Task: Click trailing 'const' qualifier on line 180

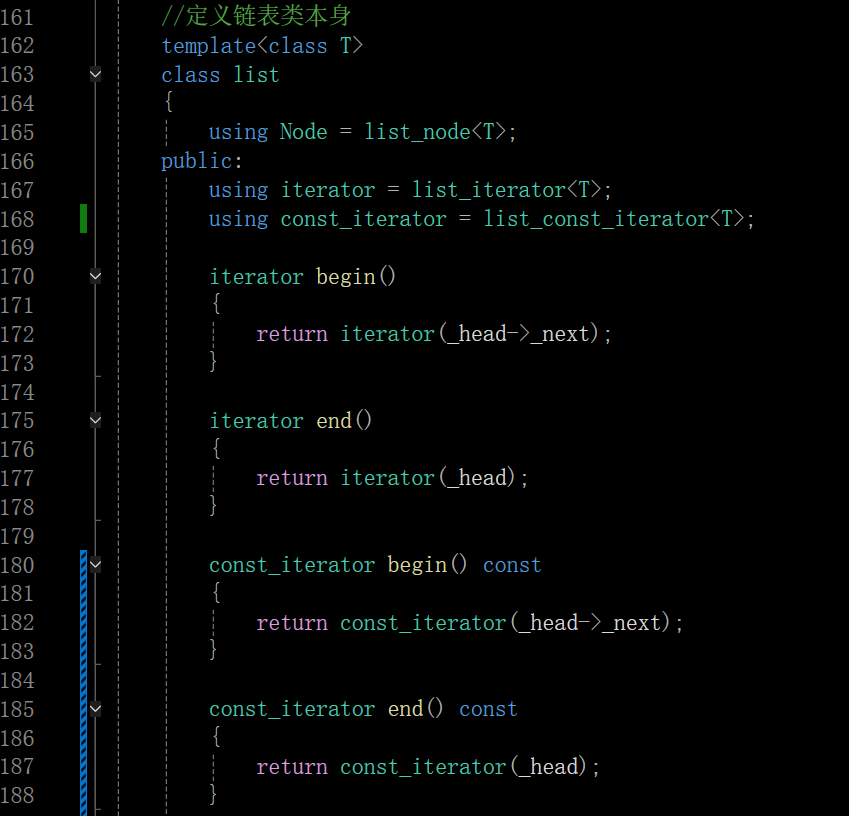Action: (512, 565)
